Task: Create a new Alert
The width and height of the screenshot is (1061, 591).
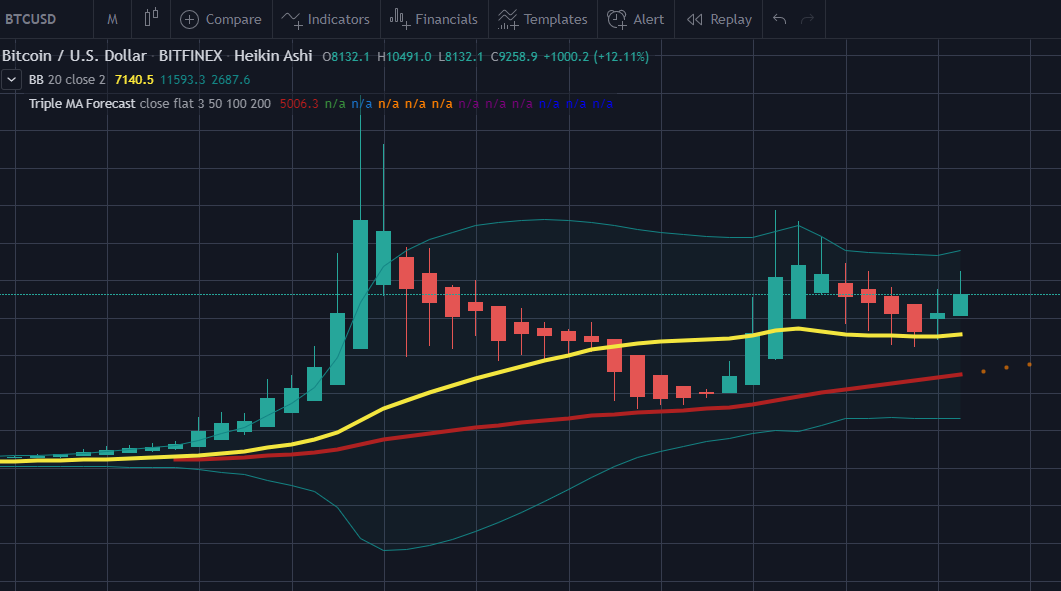Action: 636,19
